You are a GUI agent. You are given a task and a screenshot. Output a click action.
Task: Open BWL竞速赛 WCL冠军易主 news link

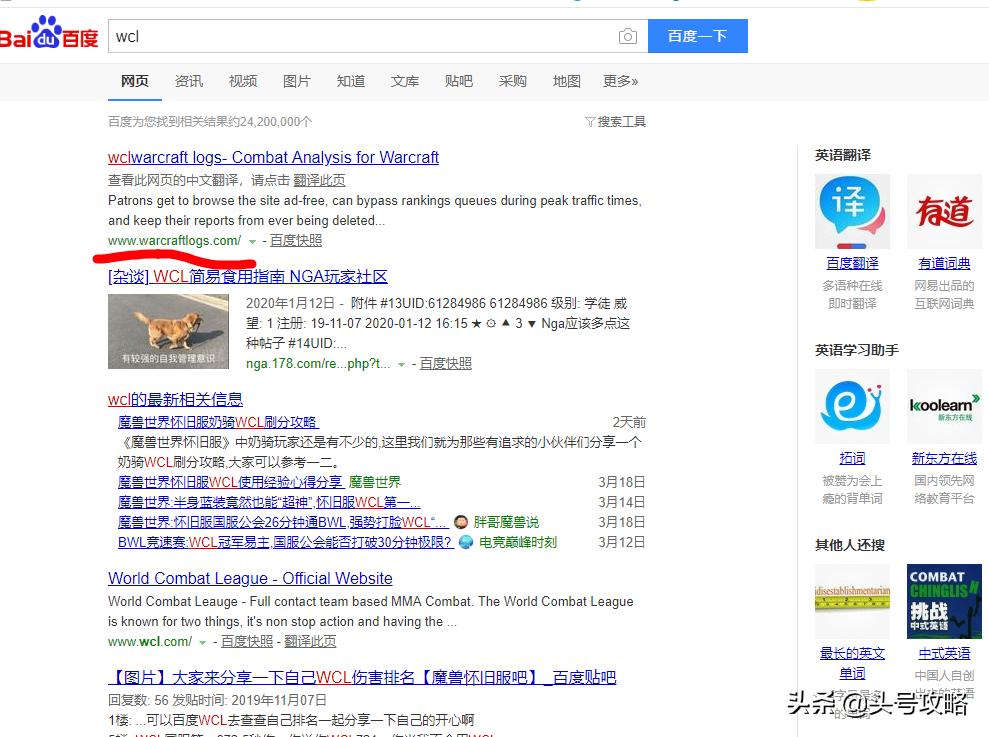click(286, 542)
